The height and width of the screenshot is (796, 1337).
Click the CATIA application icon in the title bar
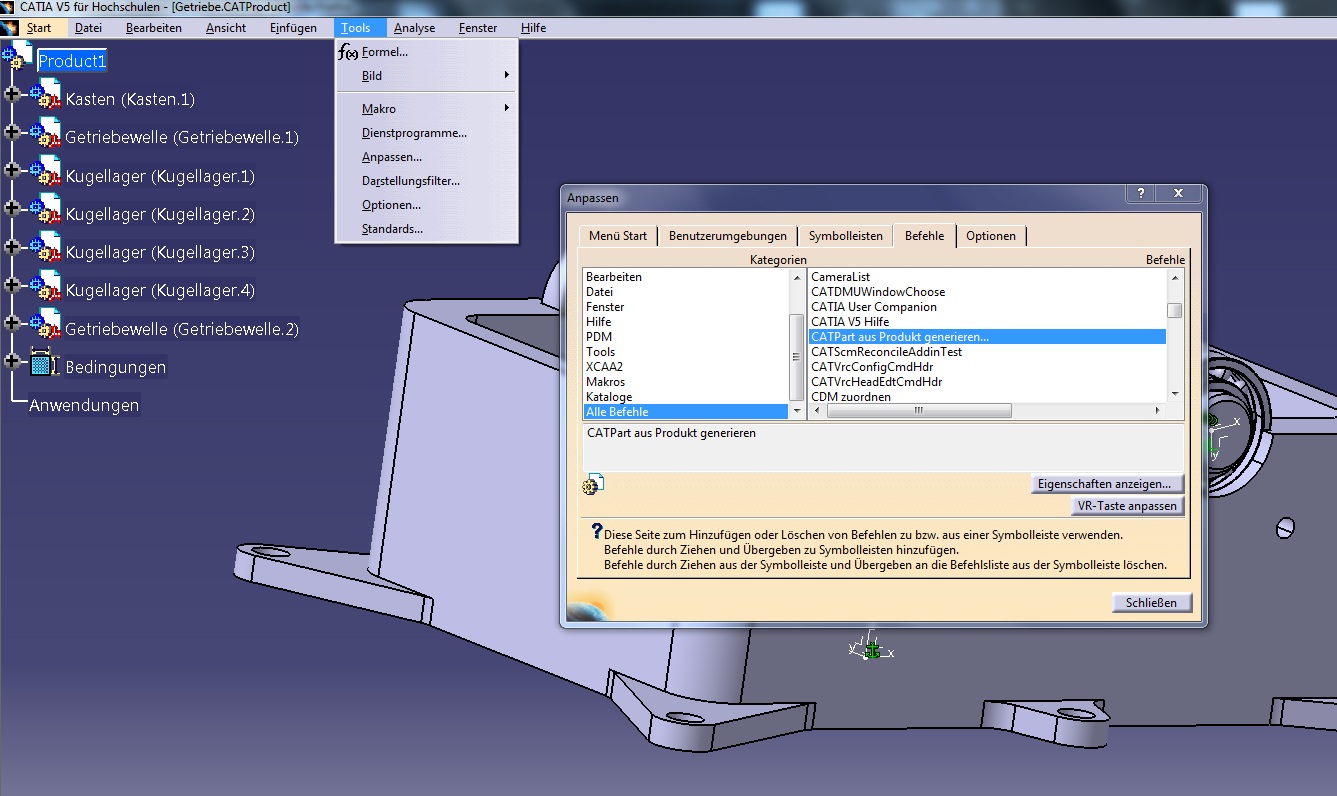point(8,6)
